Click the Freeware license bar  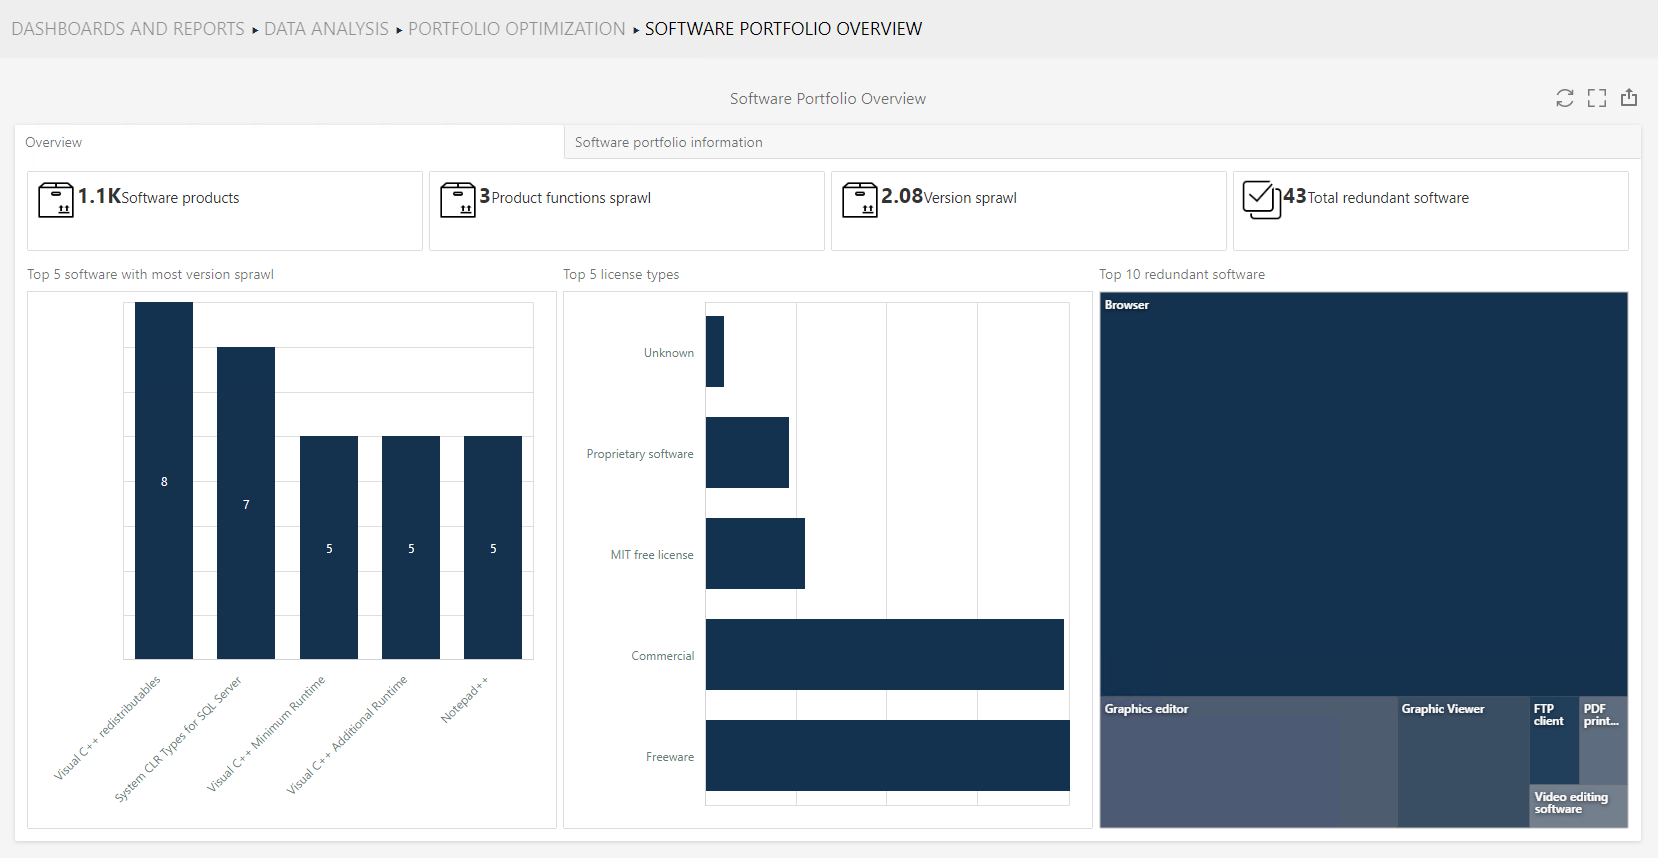point(887,755)
